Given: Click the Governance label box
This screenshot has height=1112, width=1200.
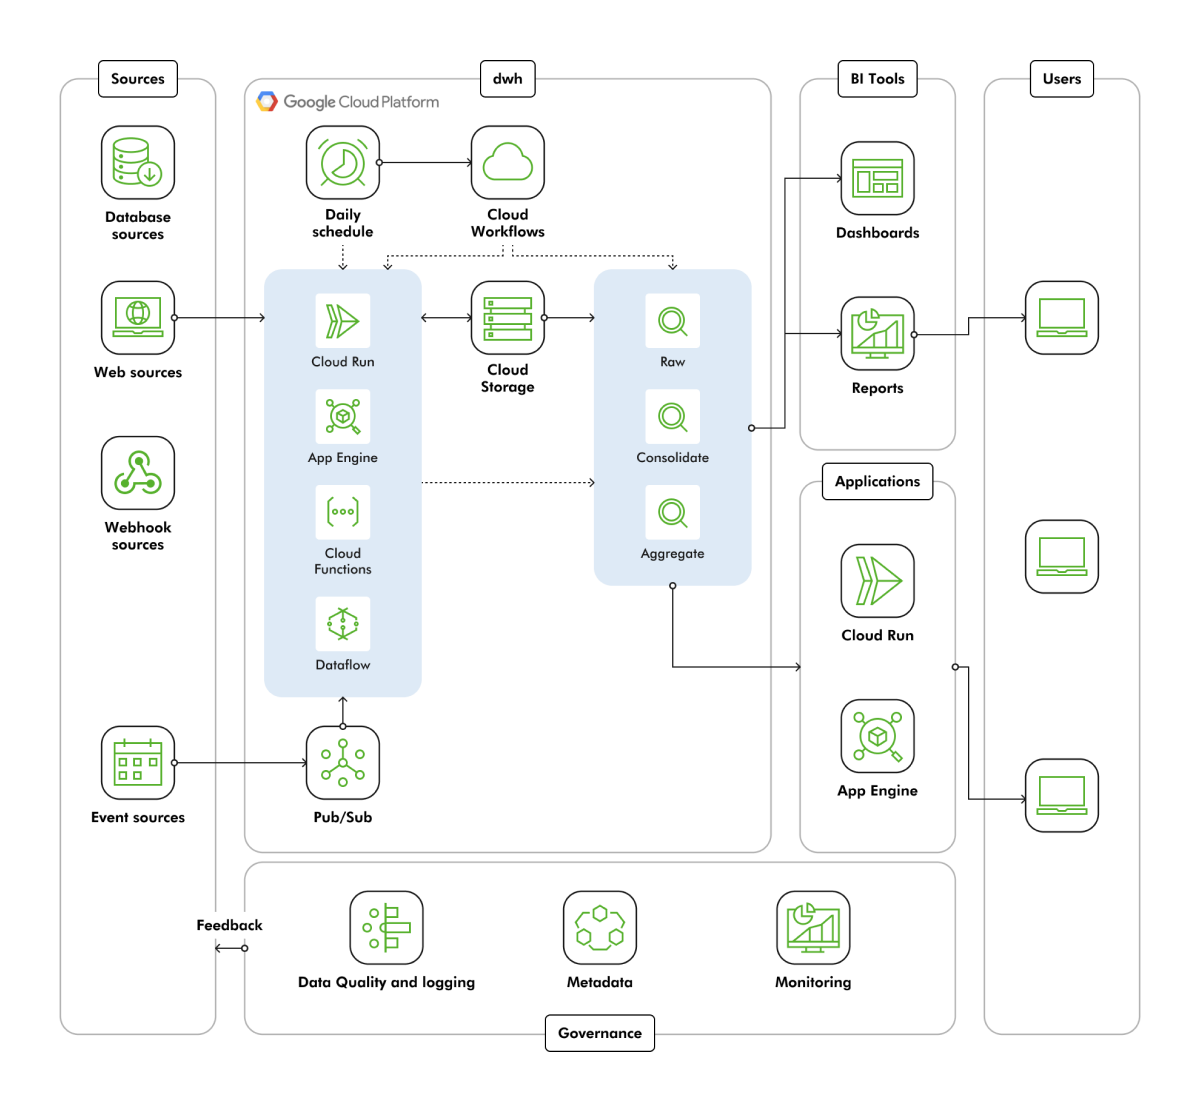Looking at the screenshot, I should [600, 1033].
